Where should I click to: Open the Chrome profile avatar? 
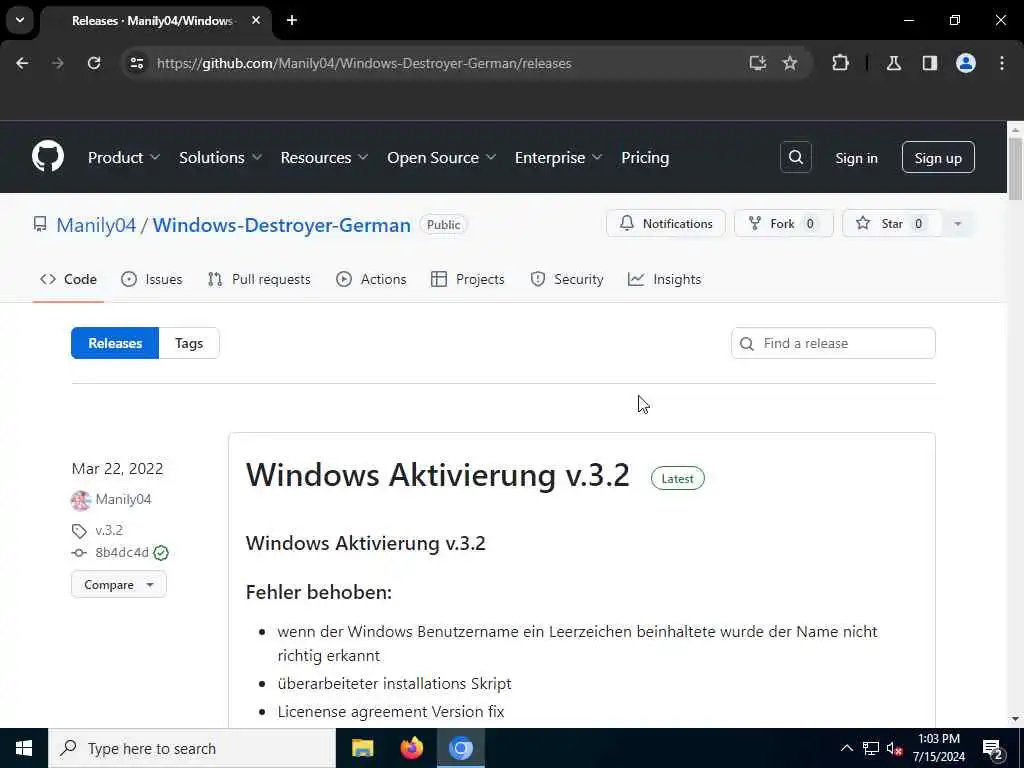(966, 63)
